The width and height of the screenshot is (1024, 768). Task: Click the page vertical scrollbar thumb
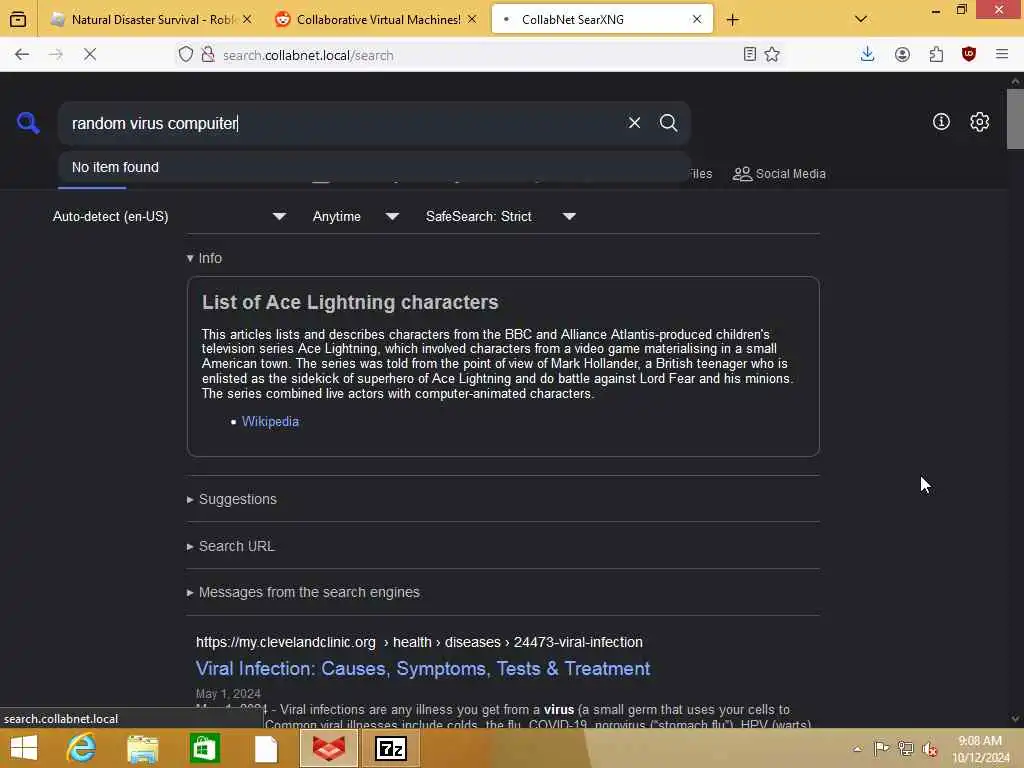pos(1015,119)
